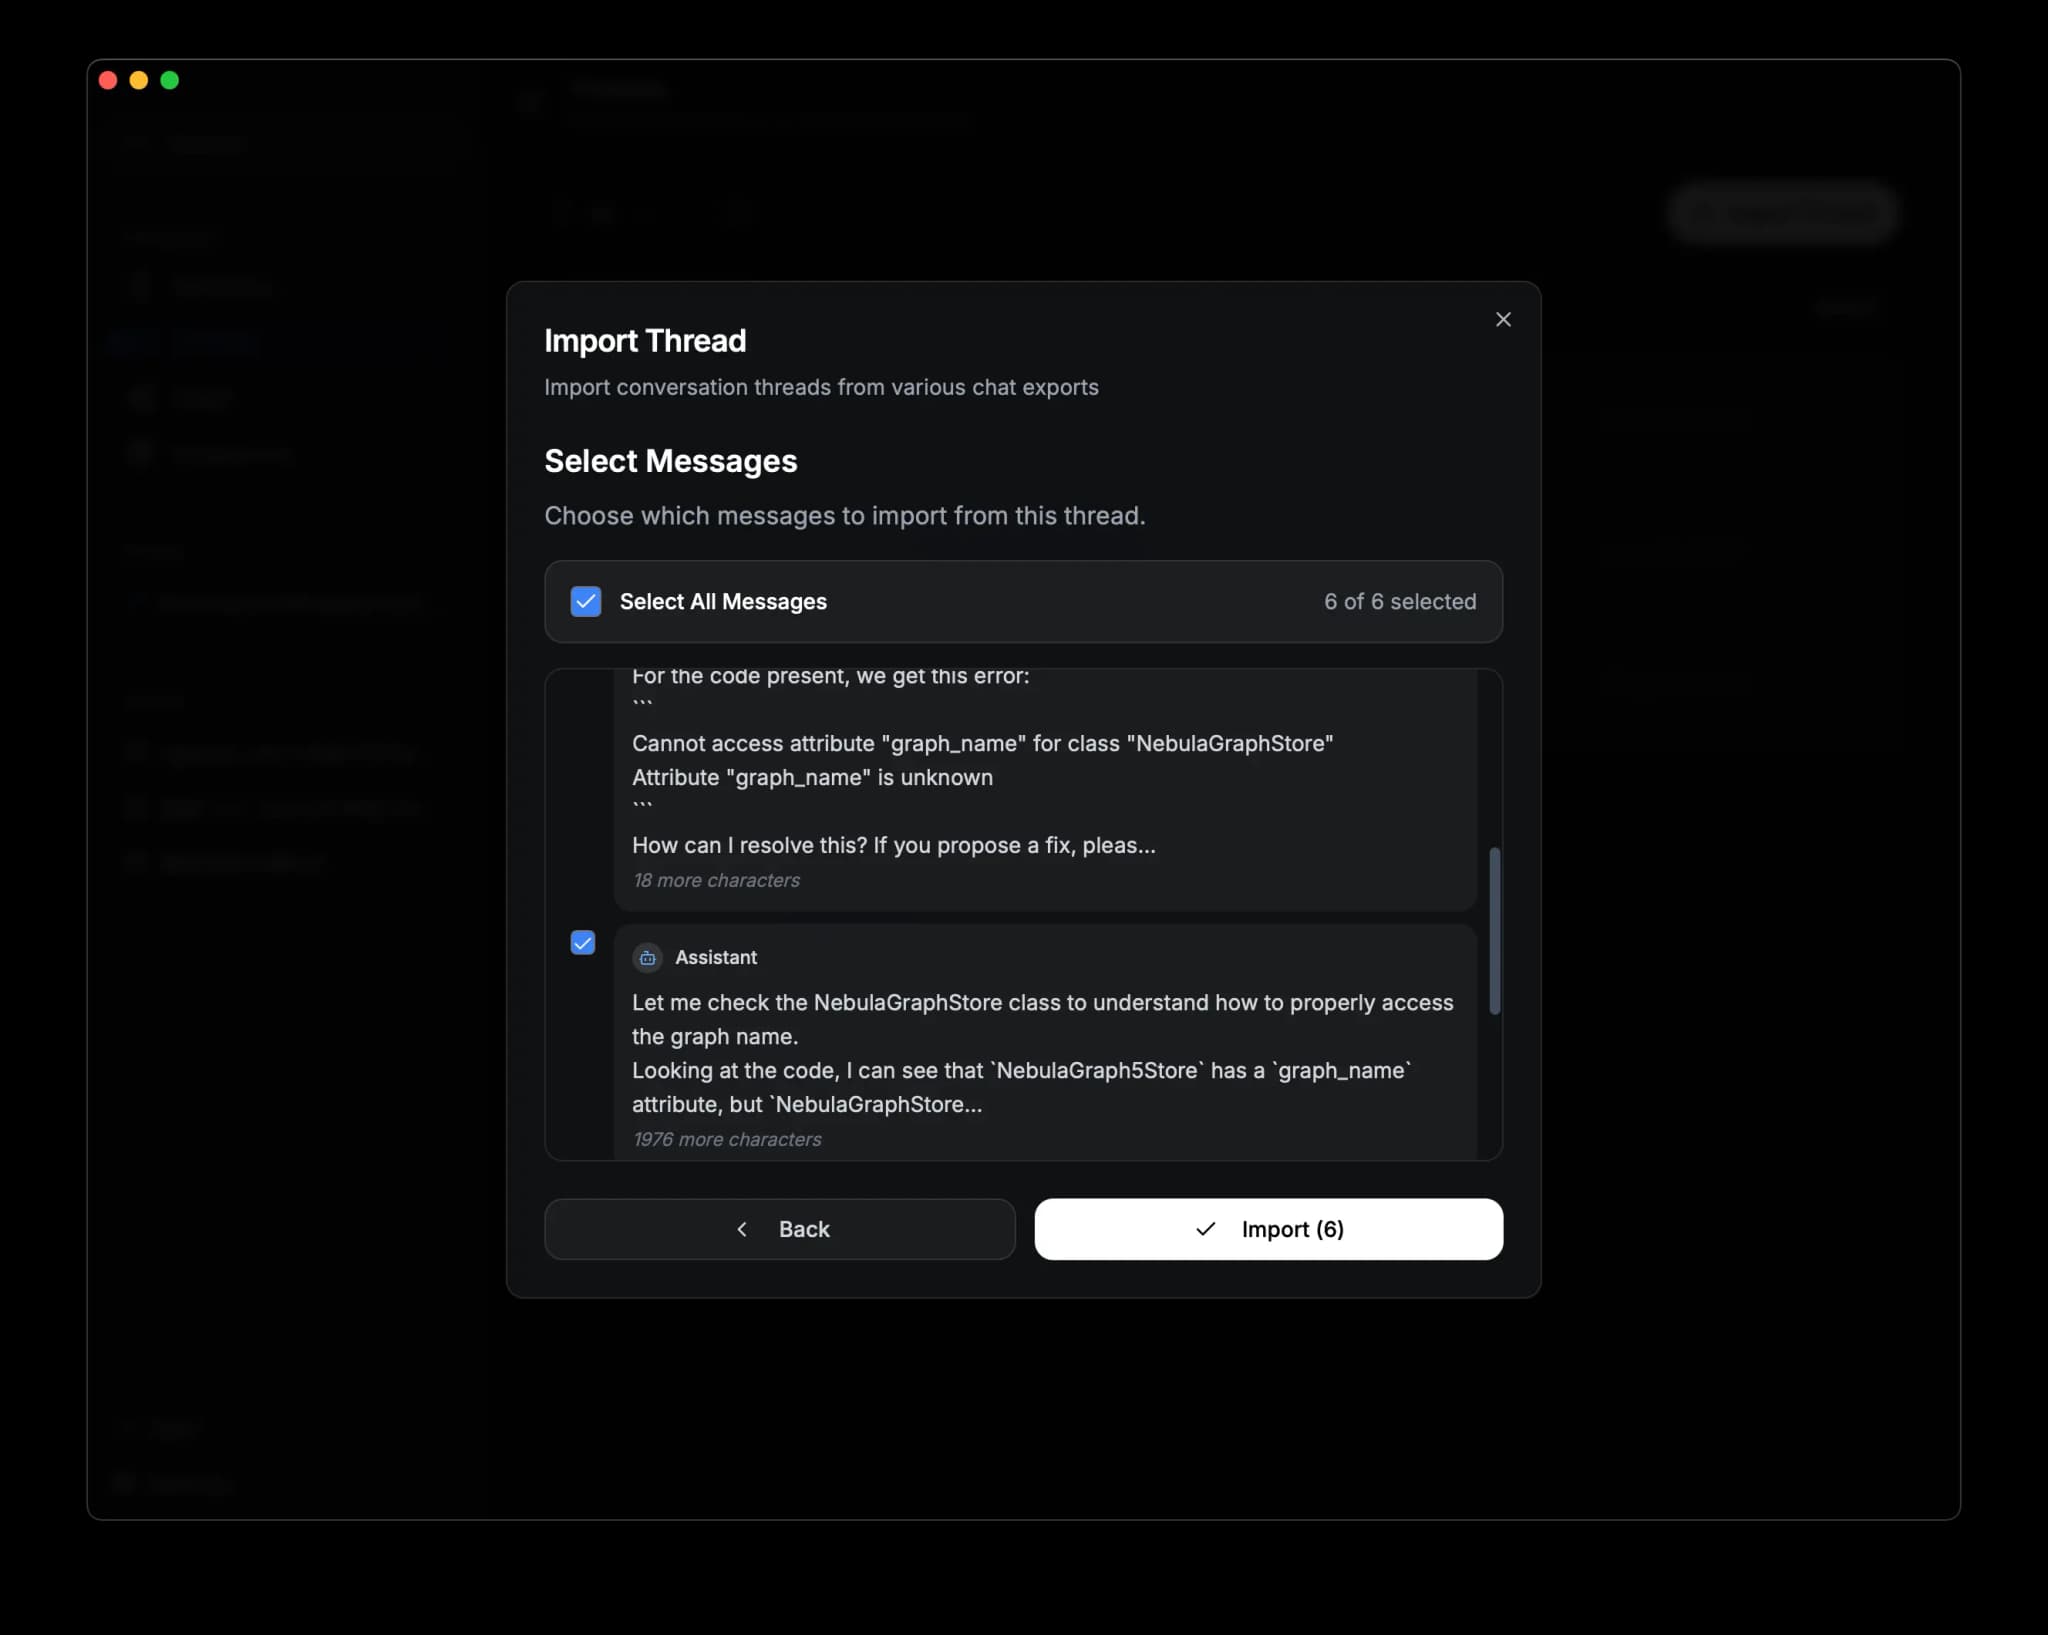Click the red window close light

(x=108, y=80)
